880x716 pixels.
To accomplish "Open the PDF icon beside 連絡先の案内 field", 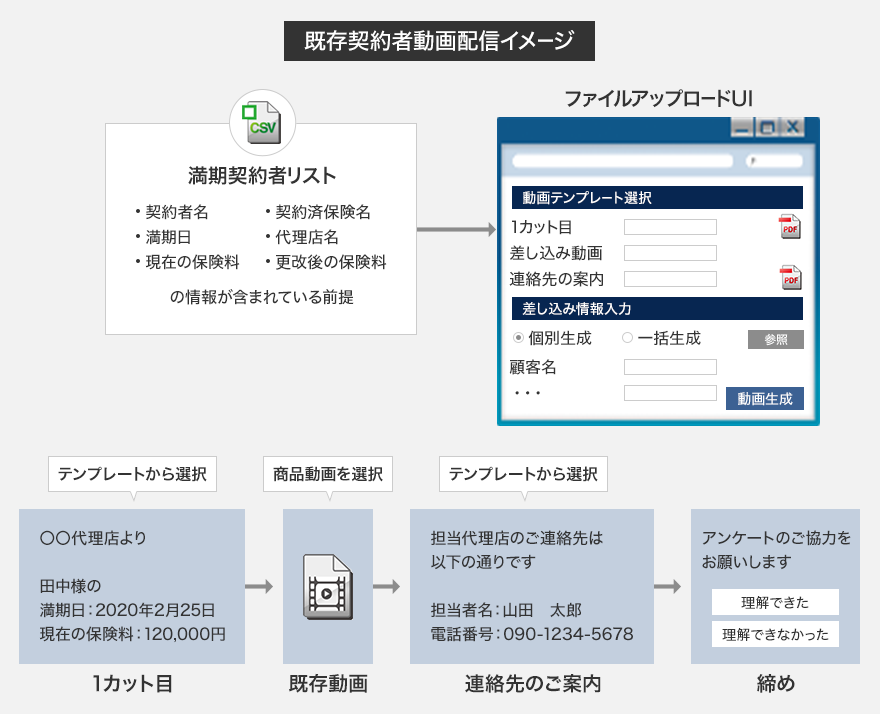I will pos(789,276).
